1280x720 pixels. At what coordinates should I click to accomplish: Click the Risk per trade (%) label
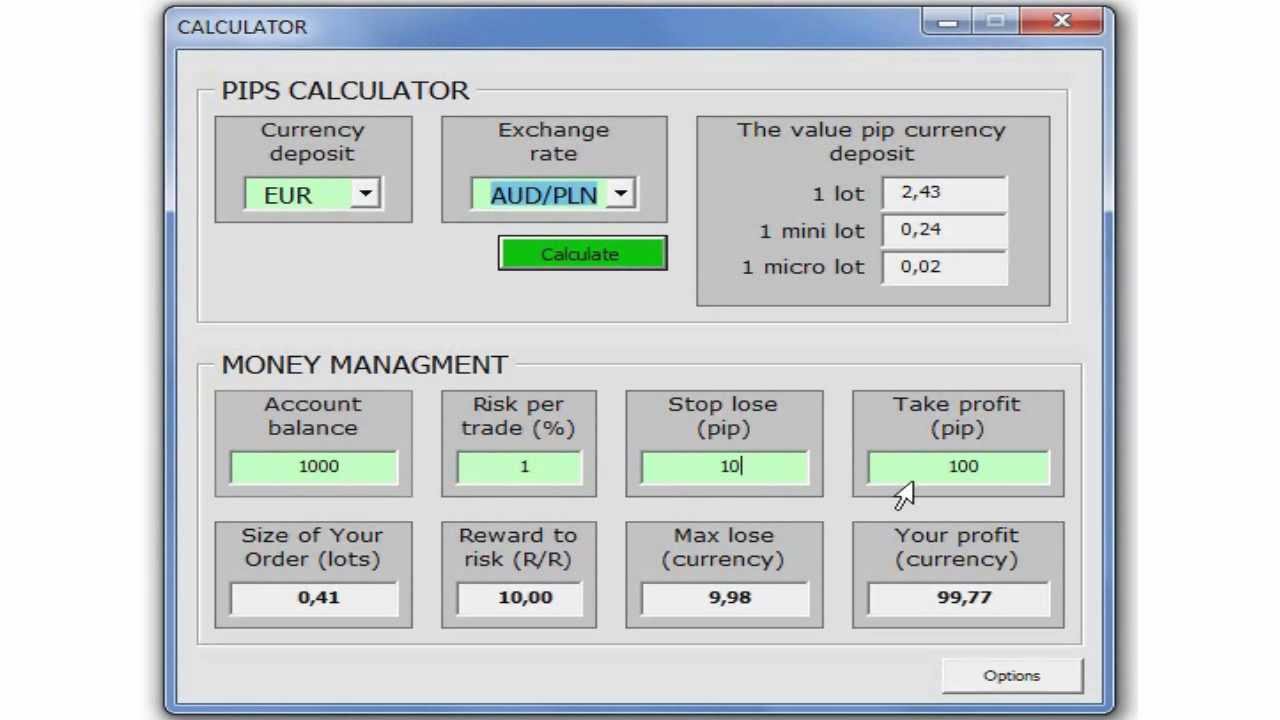click(x=518, y=416)
